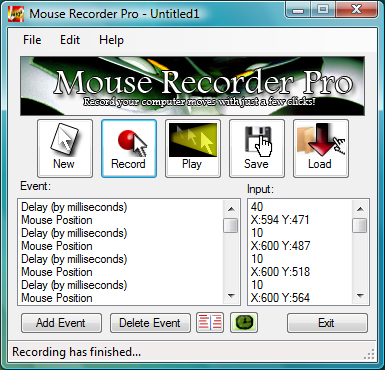Click the green clock scheduler icon

(244, 323)
